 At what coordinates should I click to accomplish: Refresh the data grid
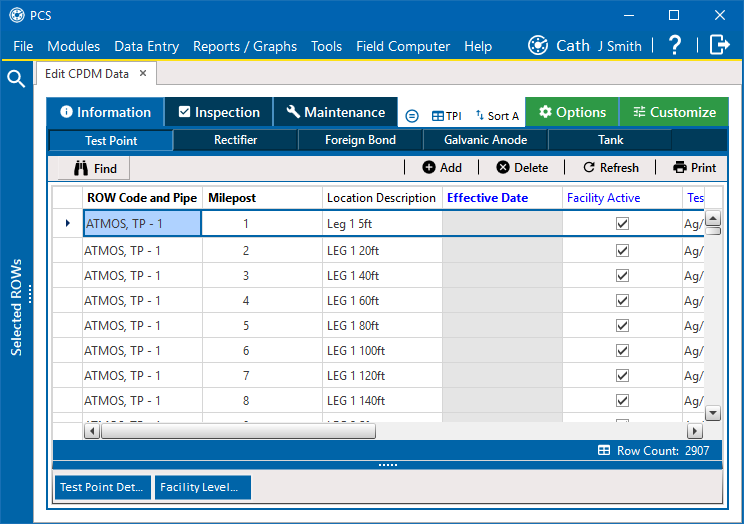[610, 168]
